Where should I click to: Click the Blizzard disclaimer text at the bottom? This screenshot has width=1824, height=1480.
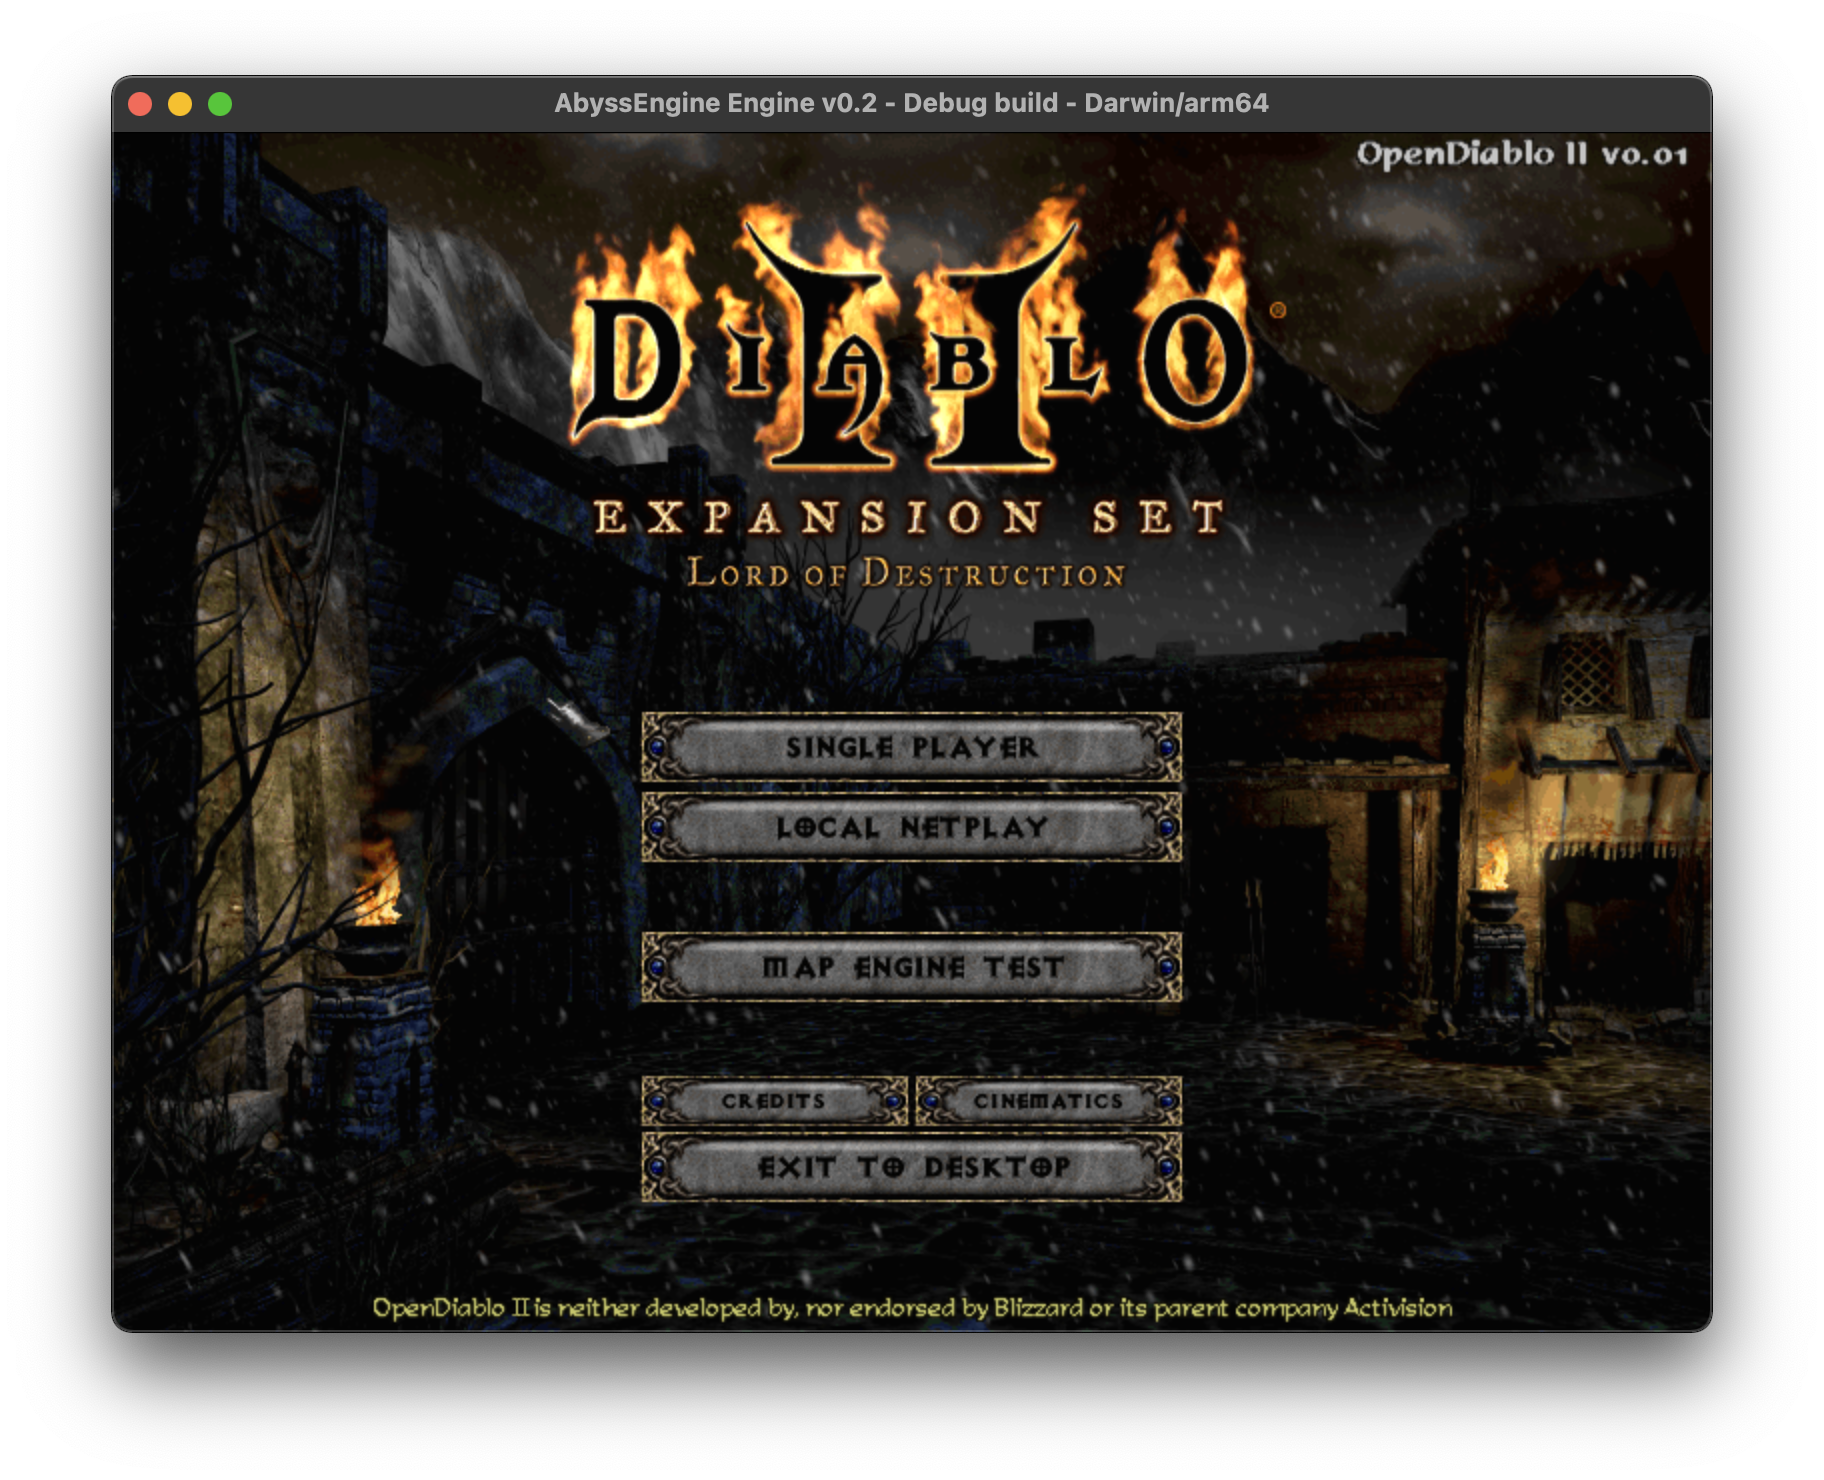[912, 1308]
